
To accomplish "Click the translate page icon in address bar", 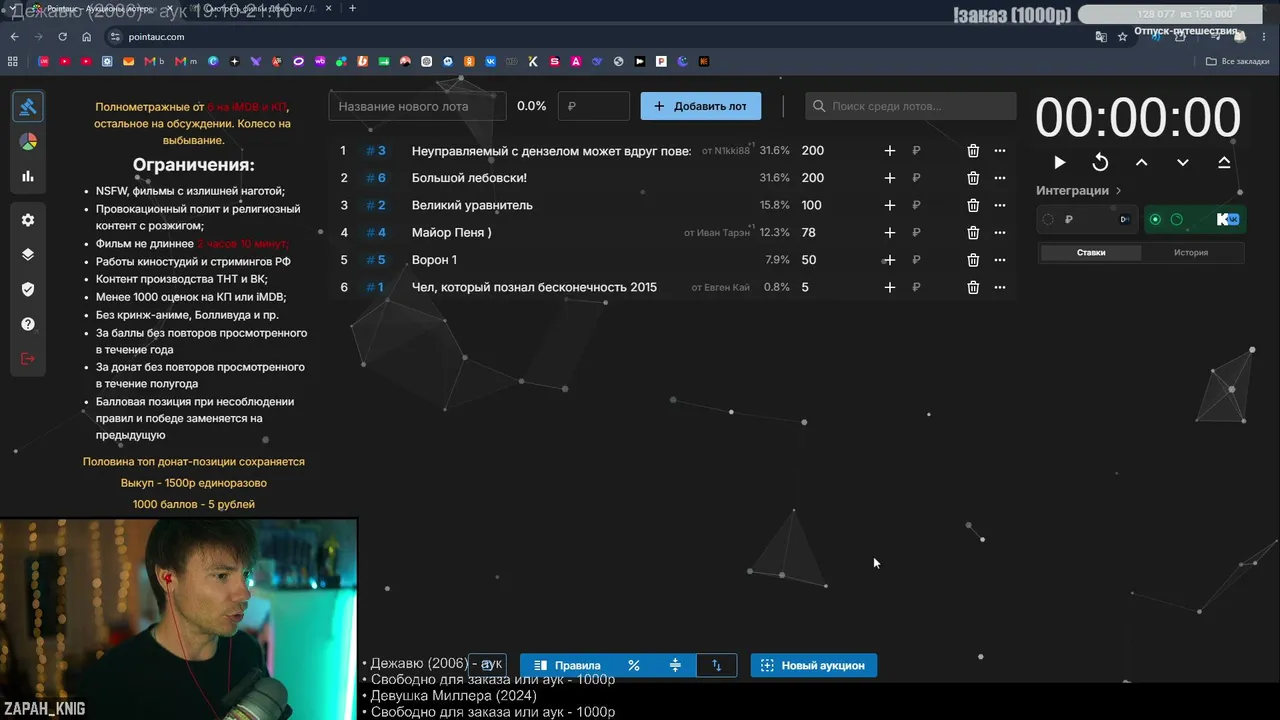I will point(1101,37).
